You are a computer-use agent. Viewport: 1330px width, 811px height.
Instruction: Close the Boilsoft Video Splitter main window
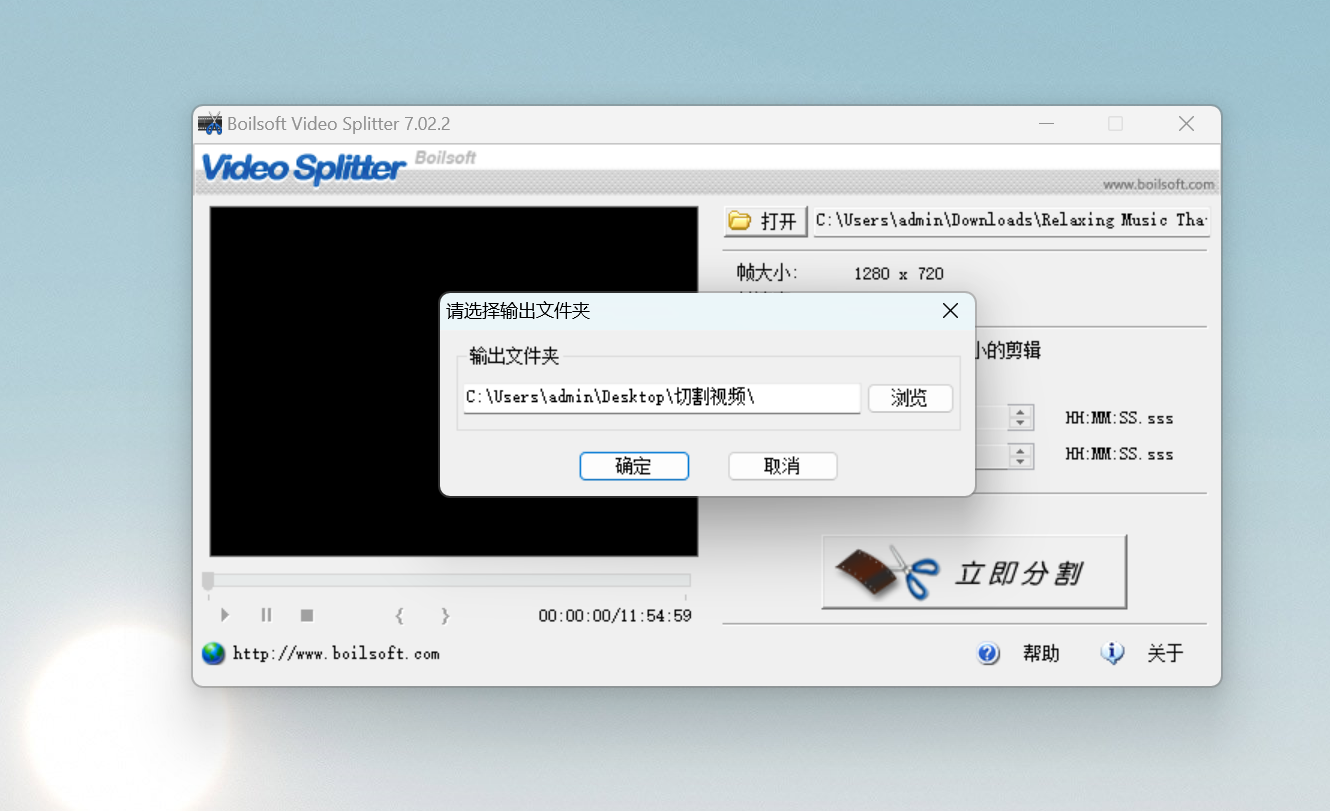(1186, 124)
